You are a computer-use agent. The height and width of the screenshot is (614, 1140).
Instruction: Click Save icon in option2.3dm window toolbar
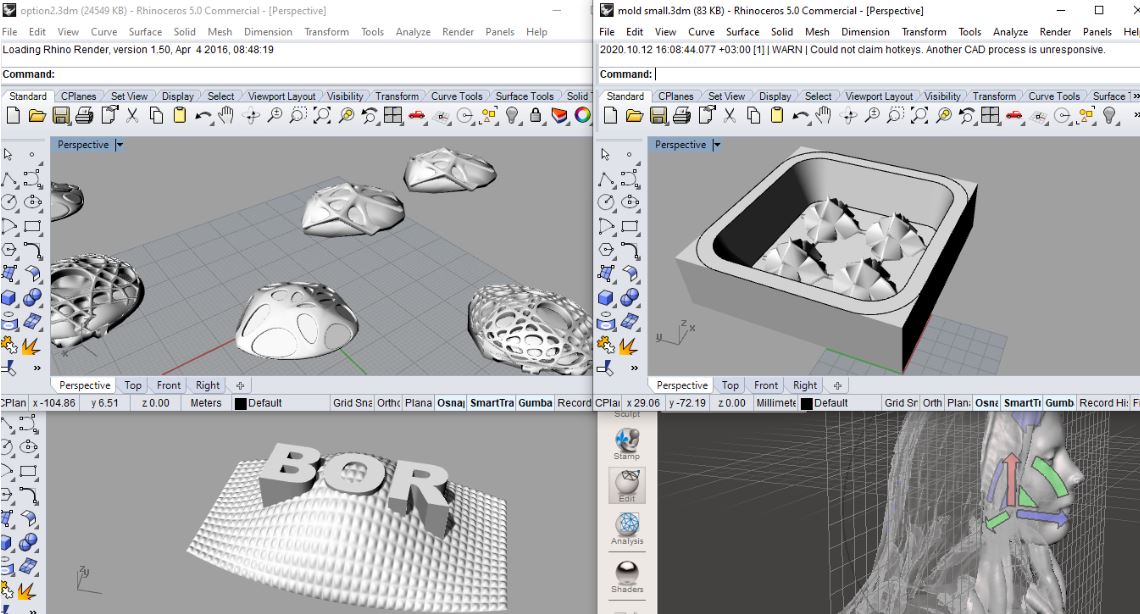click(x=59, y=116)
